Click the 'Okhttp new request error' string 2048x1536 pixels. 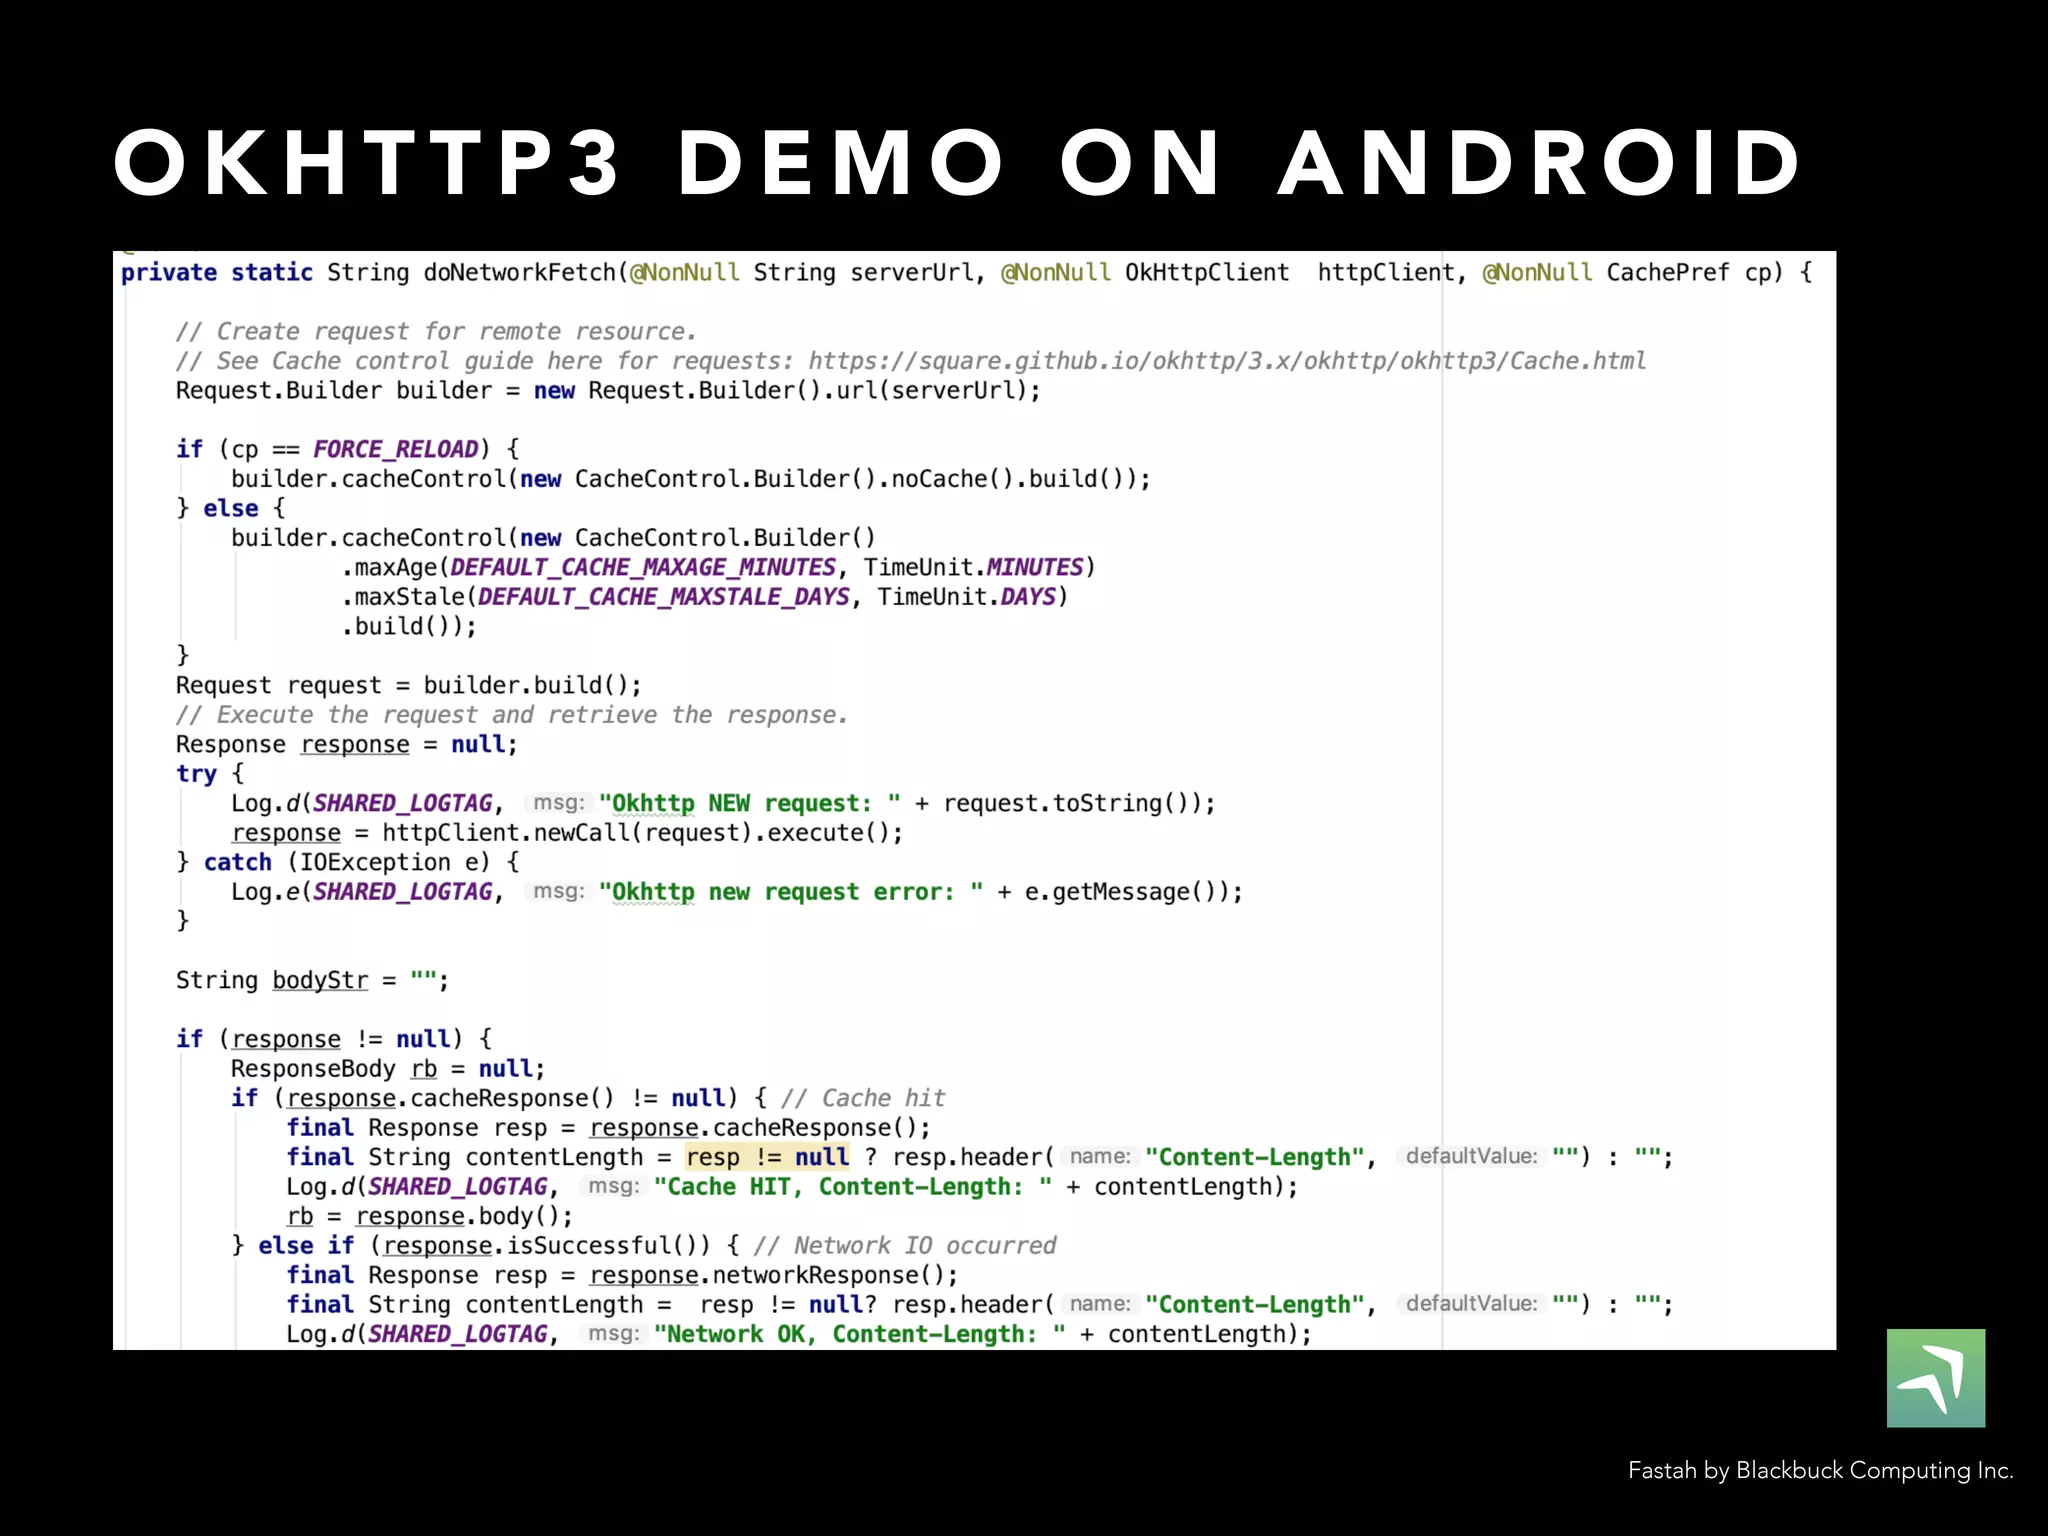click(x=790, y=892)
